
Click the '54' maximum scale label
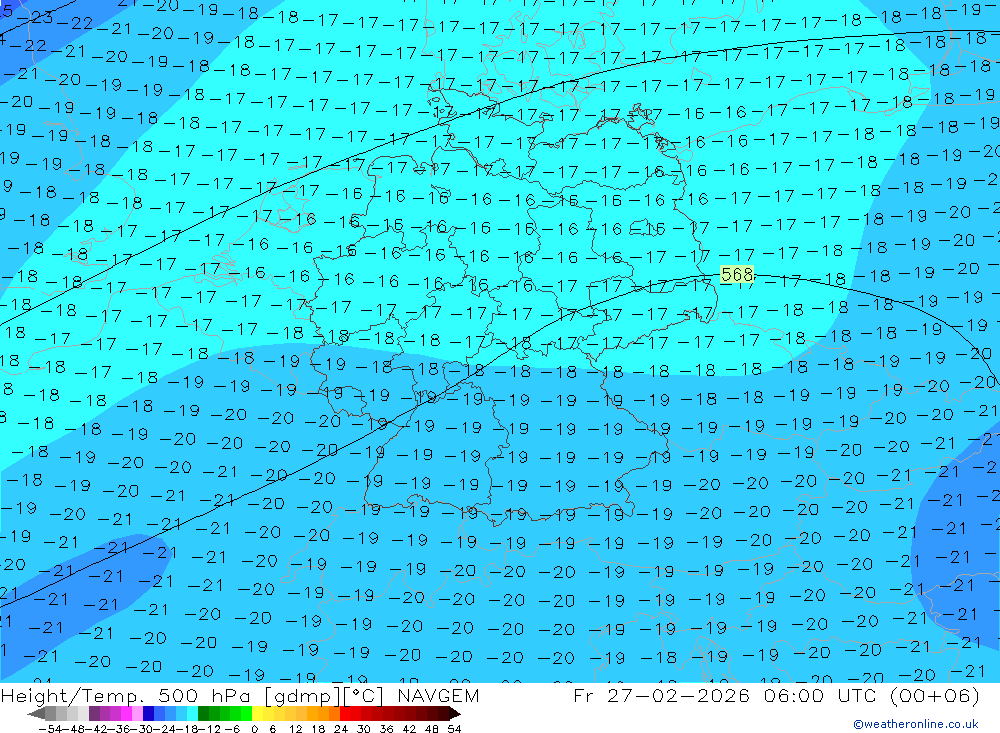pyautogui.click(x=454, y=729)
